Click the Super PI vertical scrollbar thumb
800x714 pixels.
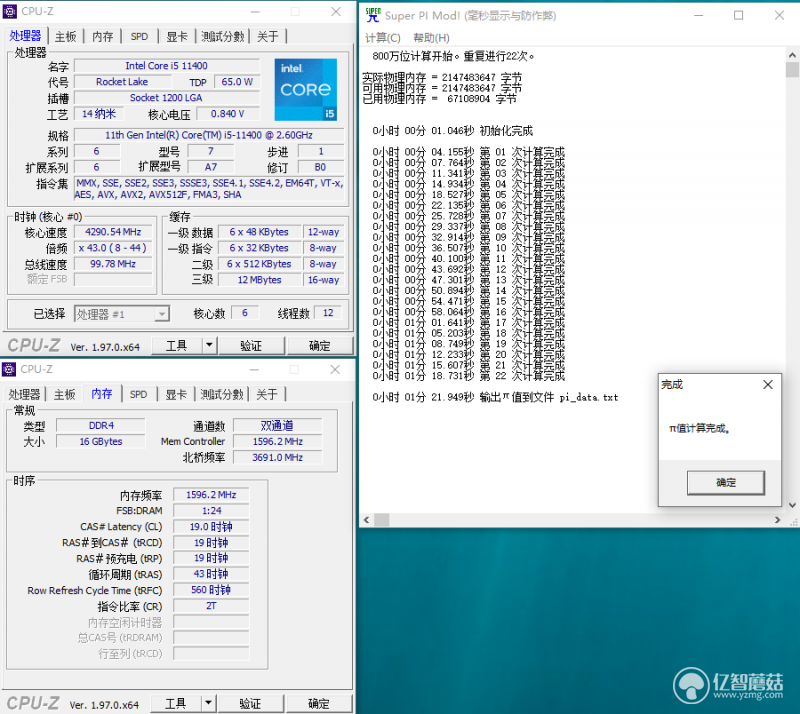(x=792, y=69)
